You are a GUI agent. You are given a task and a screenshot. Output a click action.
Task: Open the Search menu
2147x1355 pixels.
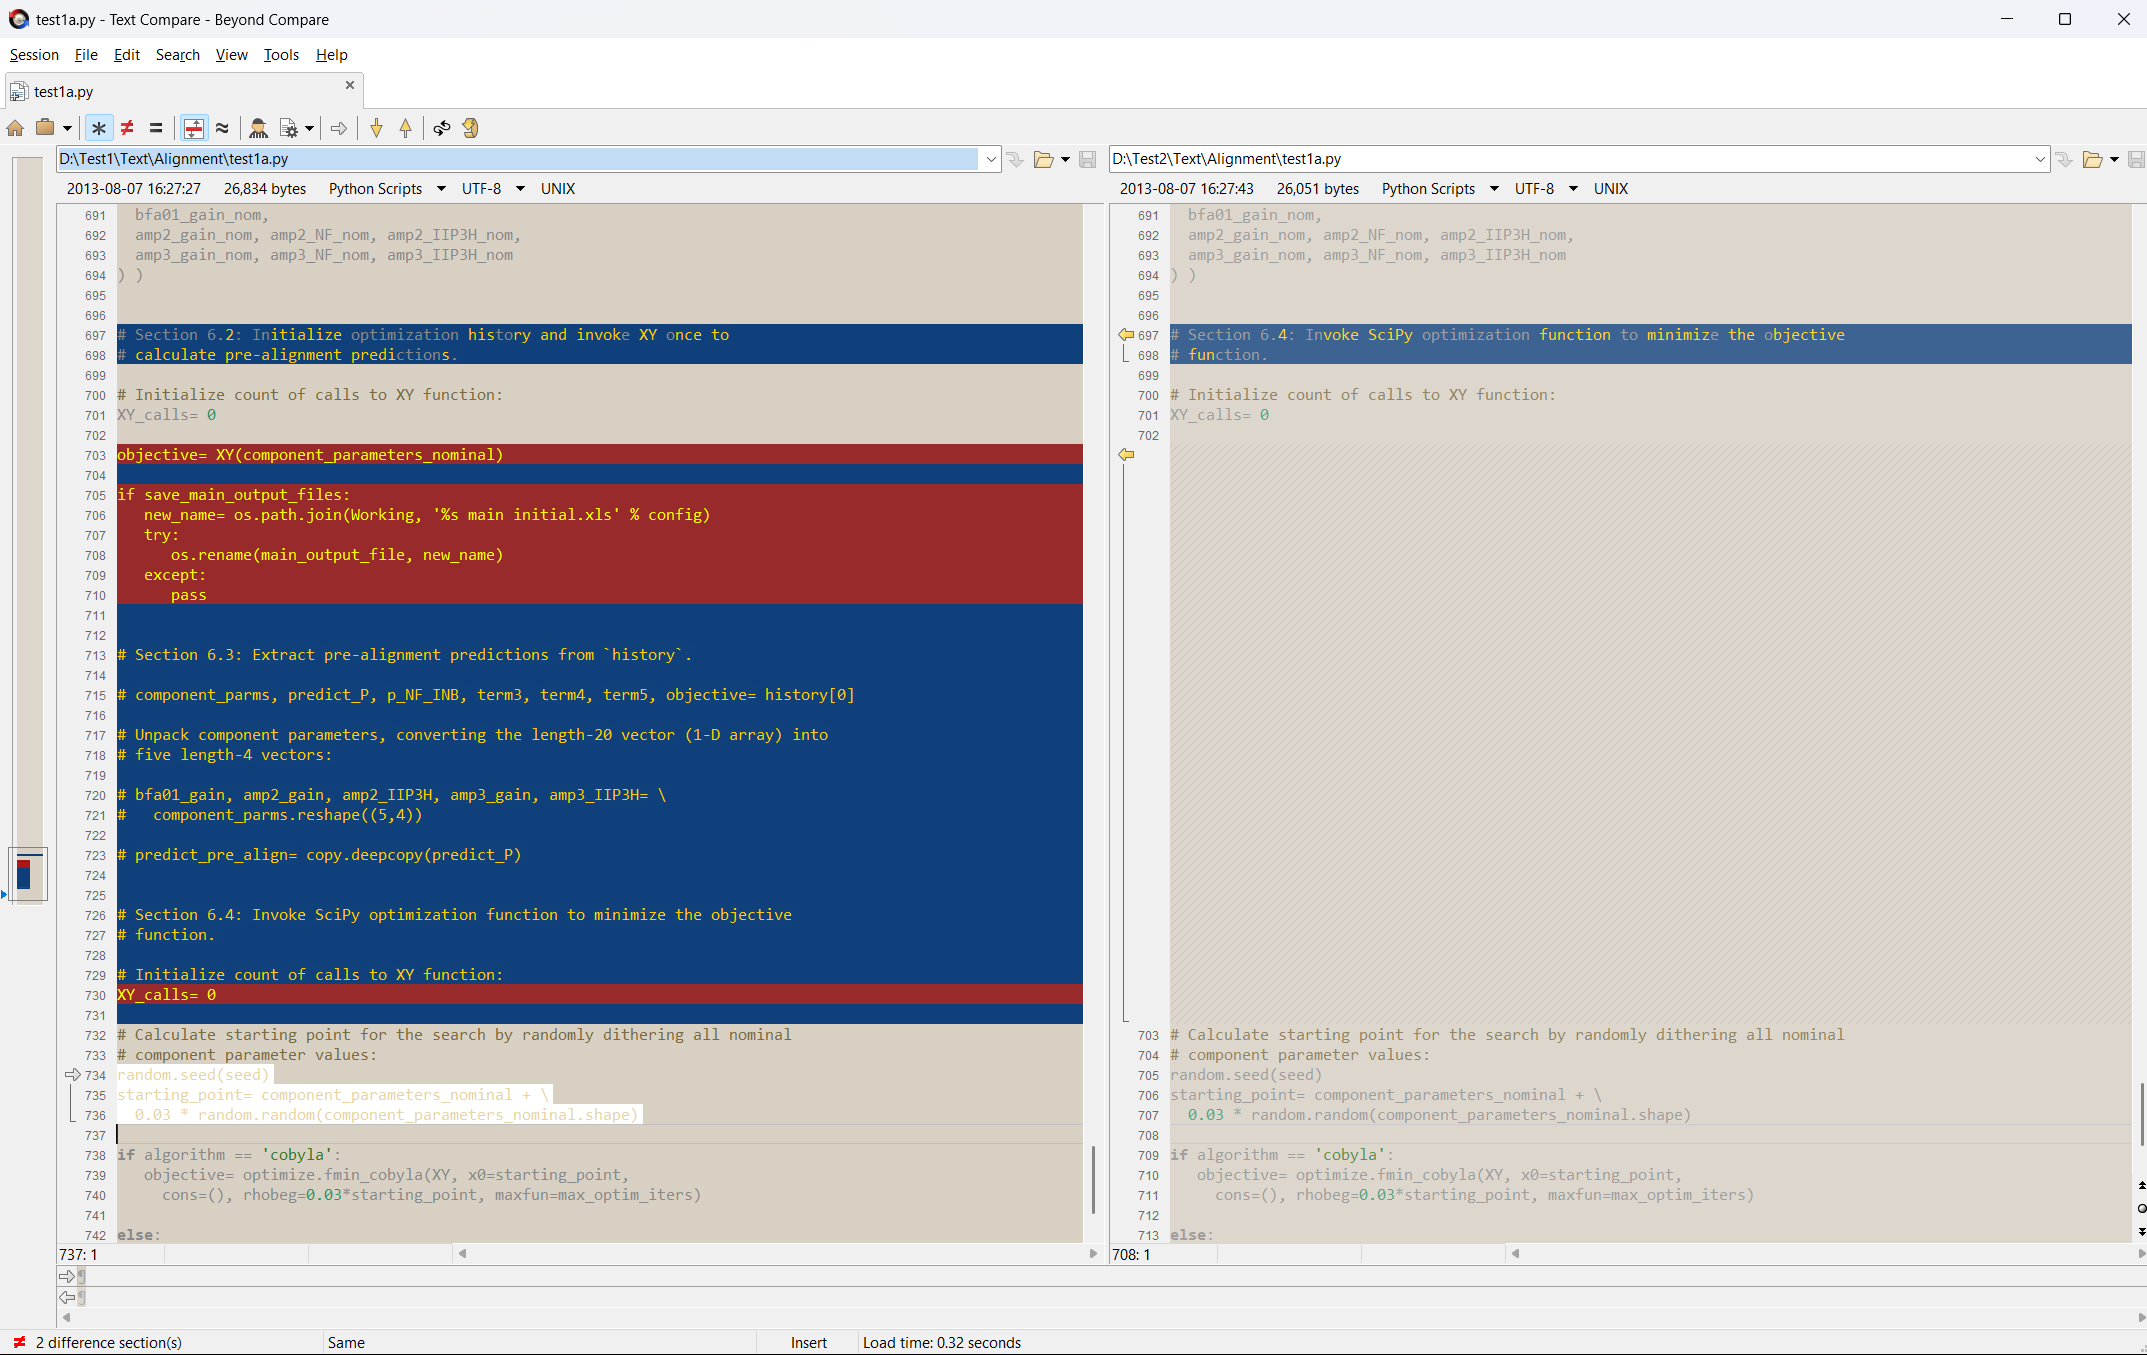(178, 55)
